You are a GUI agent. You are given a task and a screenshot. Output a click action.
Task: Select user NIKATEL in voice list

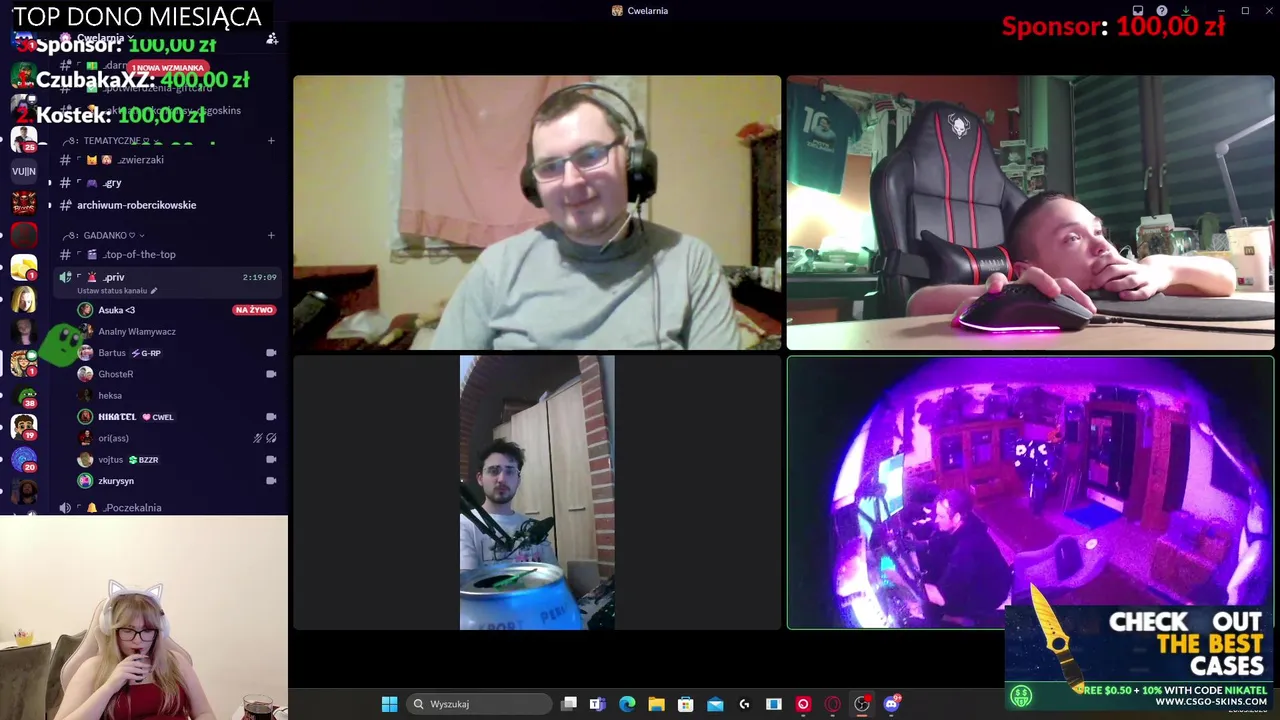(x=117, y=417)
